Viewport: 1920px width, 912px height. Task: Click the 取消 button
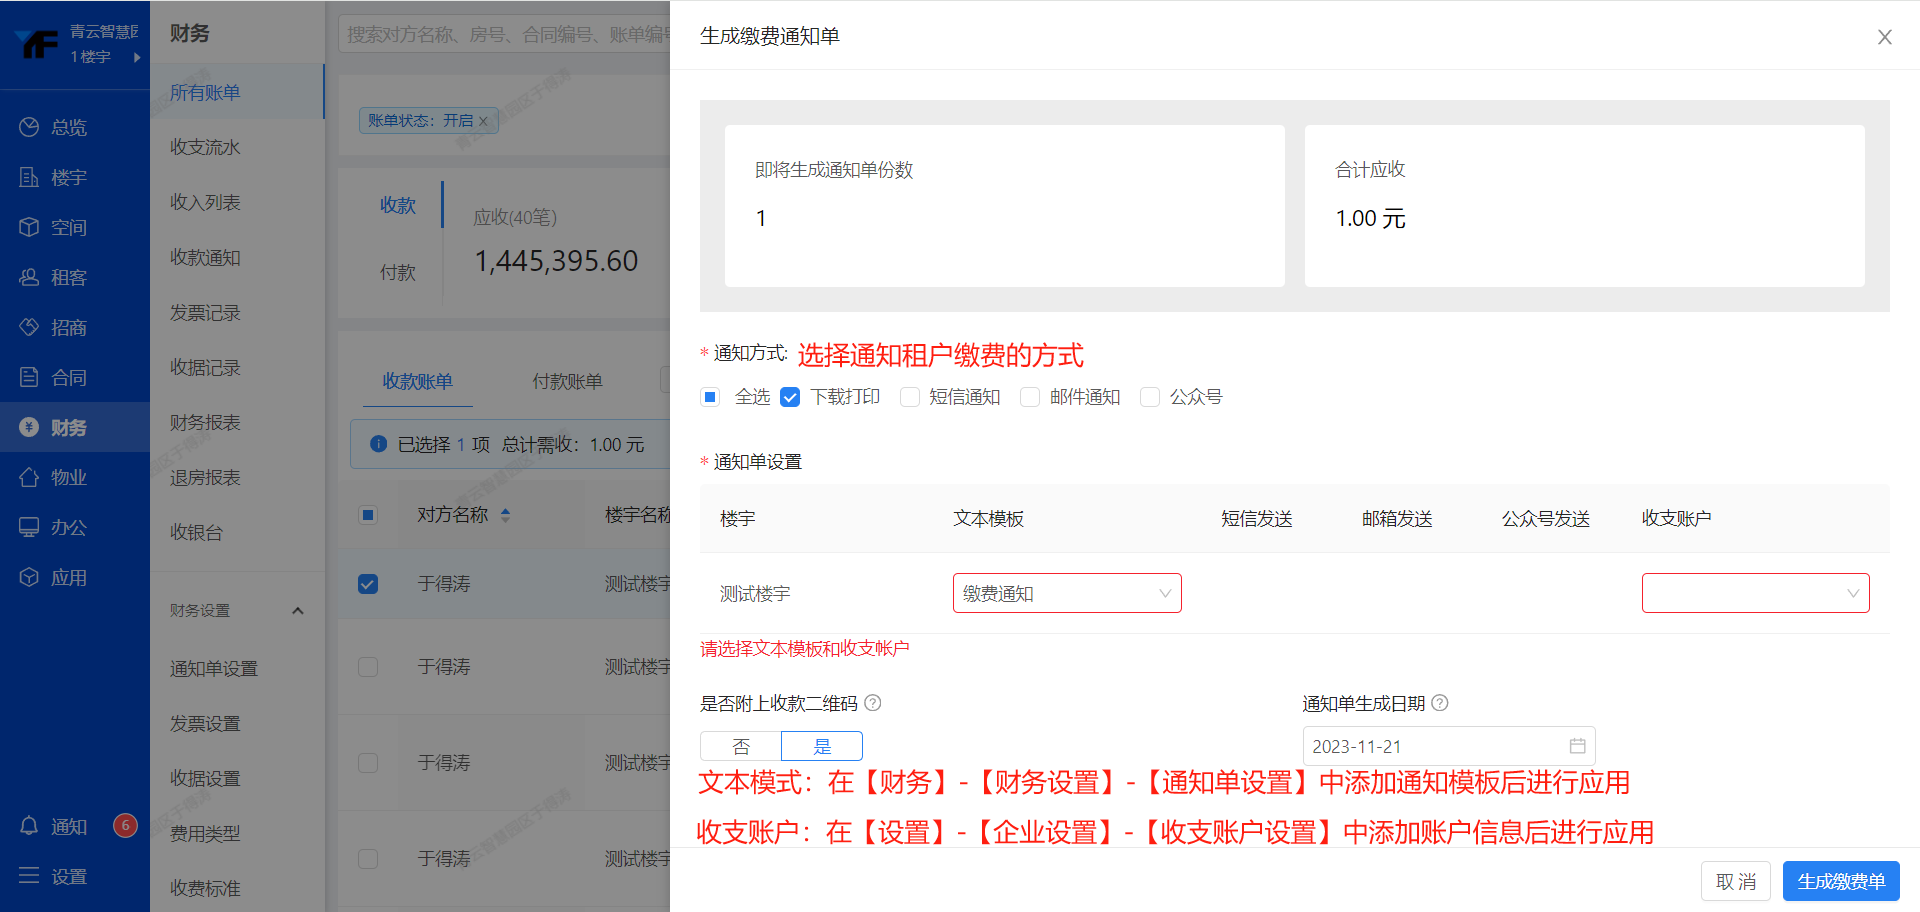[1735, 881]
